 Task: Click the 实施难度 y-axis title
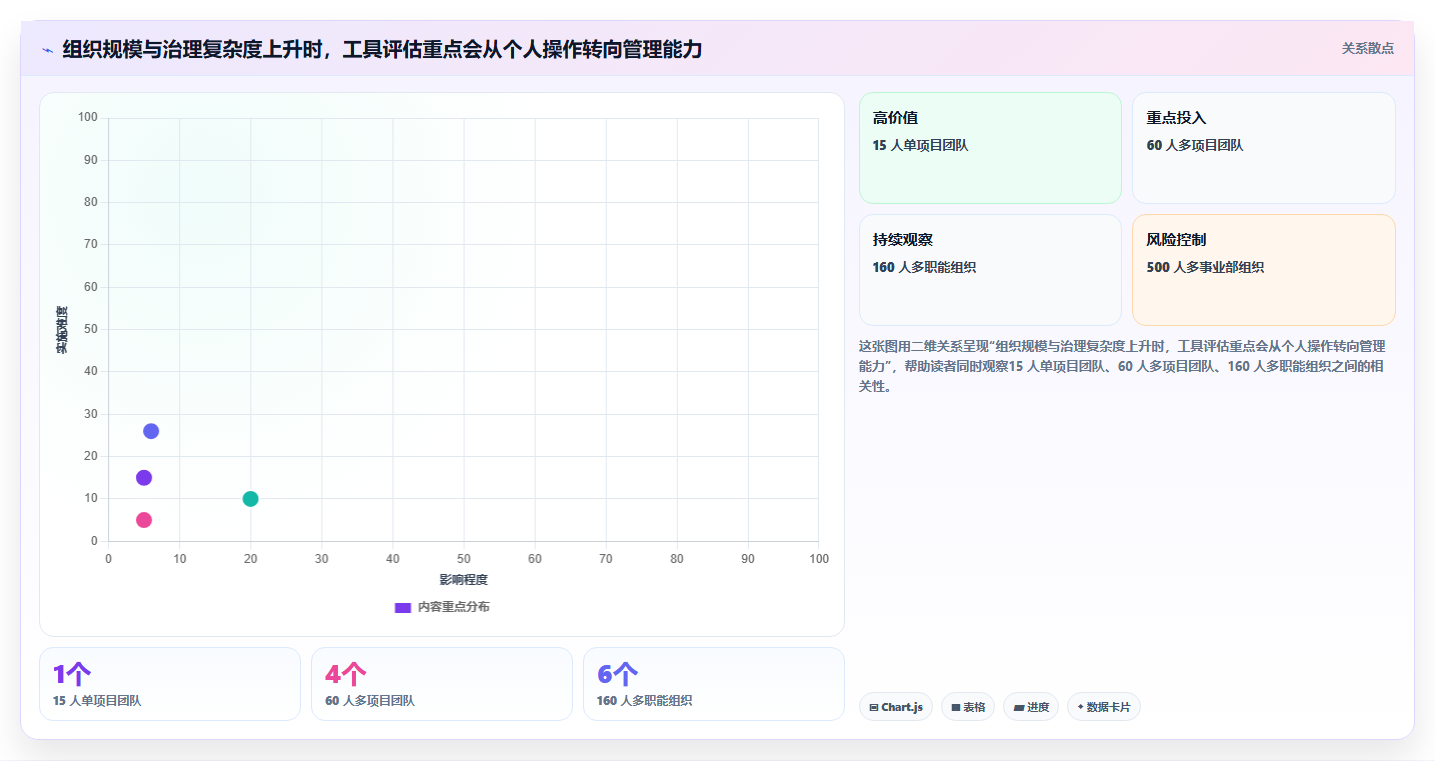tap(62, 330)
